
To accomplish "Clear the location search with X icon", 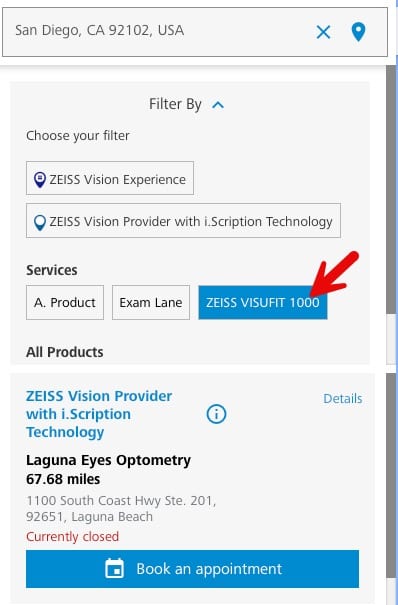I will point(323,32).
